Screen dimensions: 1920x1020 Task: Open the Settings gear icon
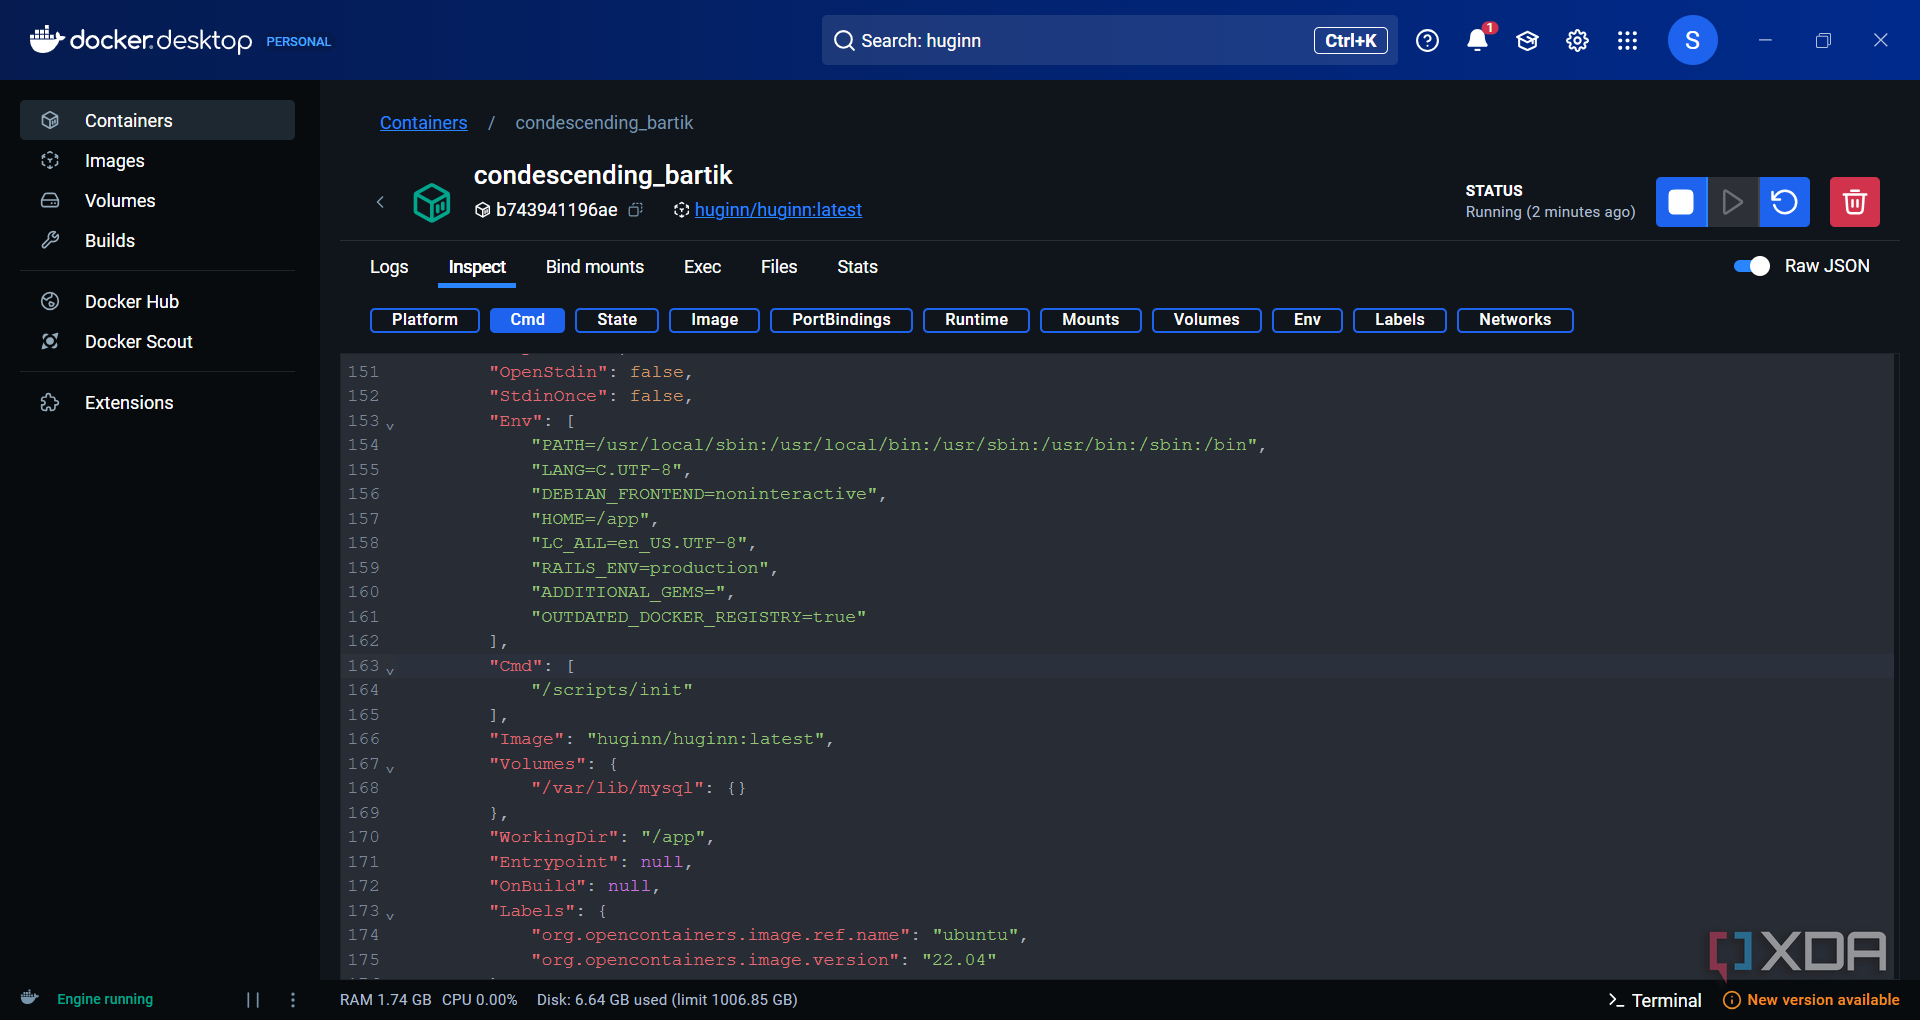1577,40
